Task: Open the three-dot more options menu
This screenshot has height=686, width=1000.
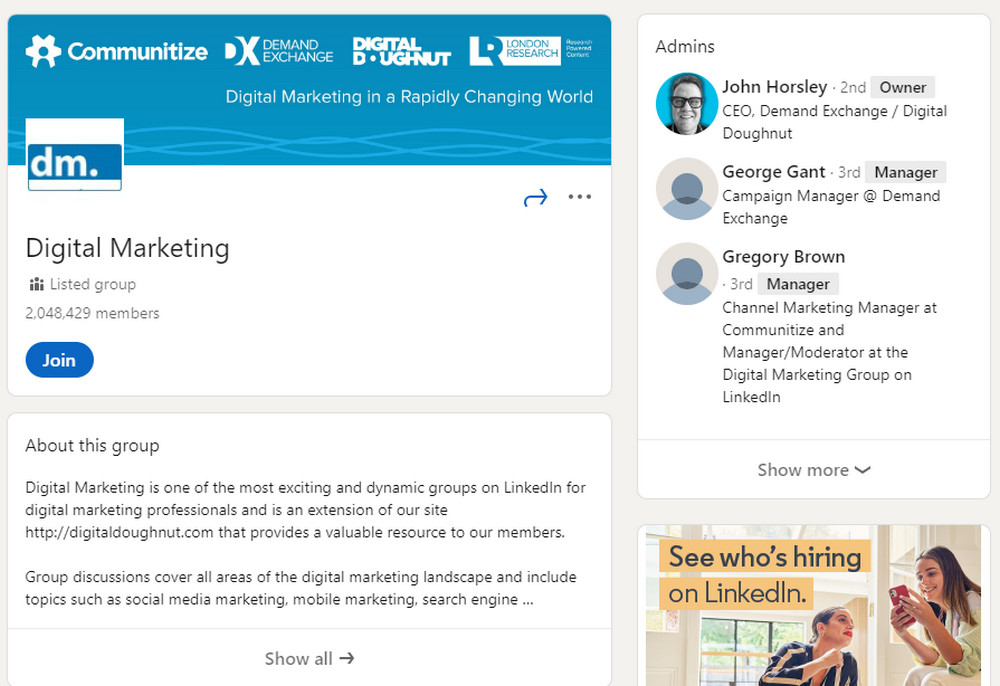Action: coord(580,197)
